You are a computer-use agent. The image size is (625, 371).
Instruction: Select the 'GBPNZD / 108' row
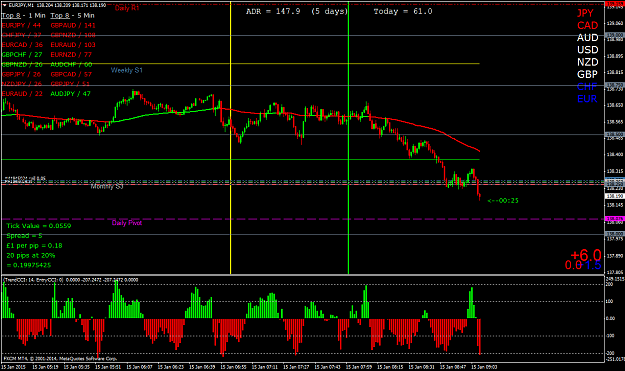(x=73, y=35)
